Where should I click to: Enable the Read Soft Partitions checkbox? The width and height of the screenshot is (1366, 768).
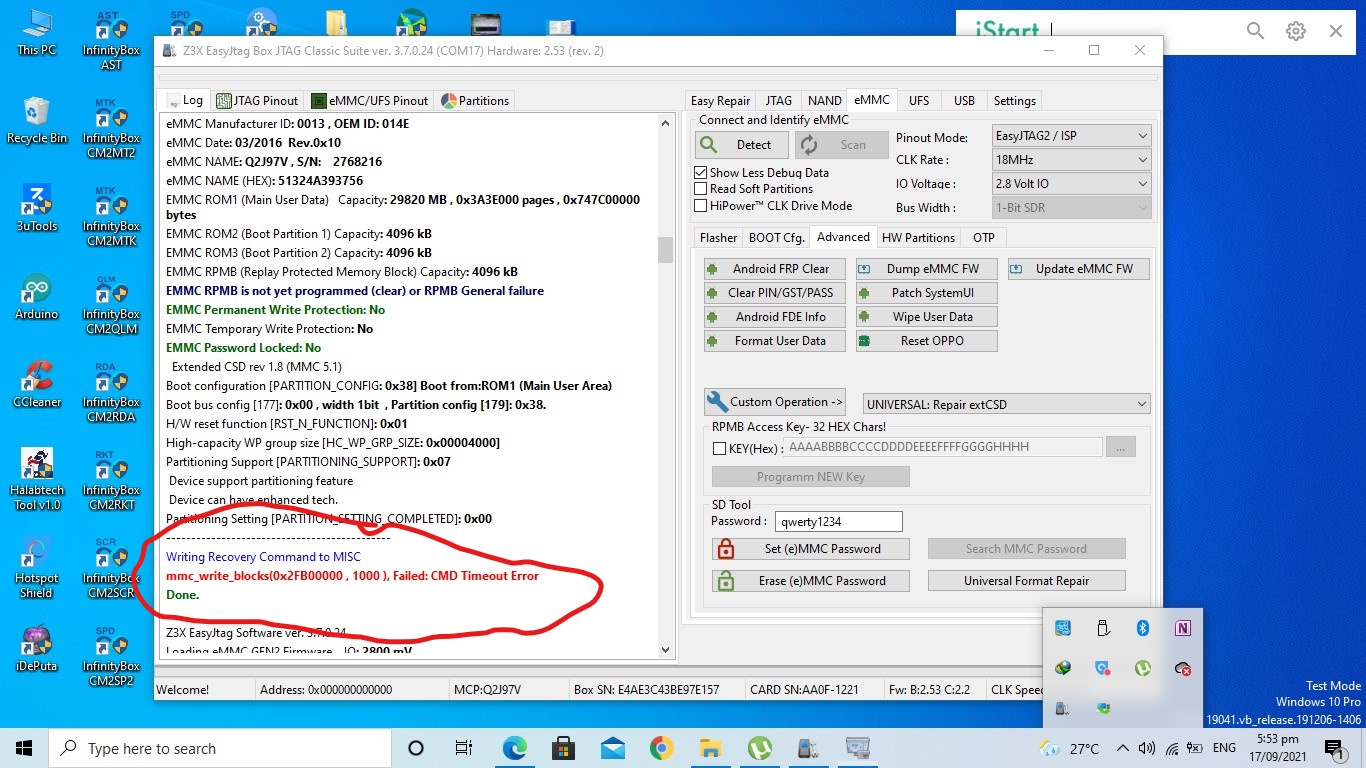pos(701,189)
